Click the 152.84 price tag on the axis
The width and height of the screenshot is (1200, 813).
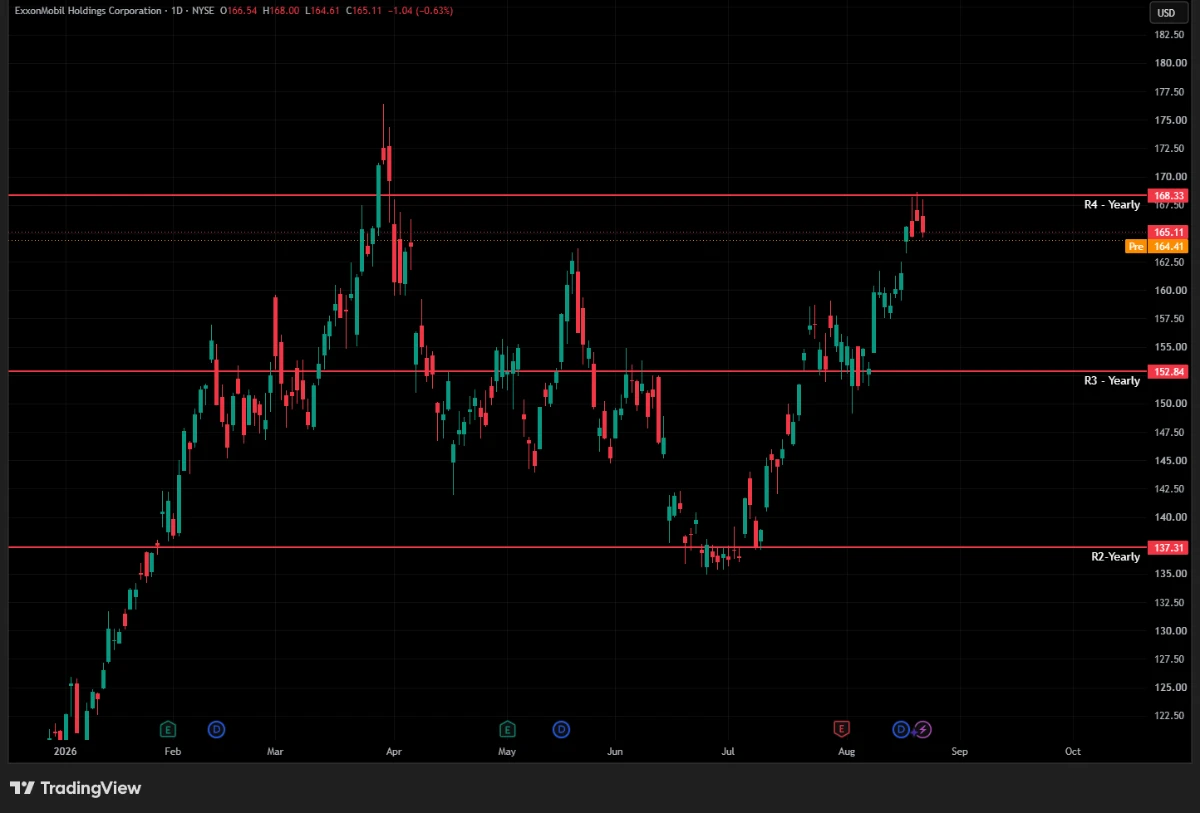pos(1168,371)
